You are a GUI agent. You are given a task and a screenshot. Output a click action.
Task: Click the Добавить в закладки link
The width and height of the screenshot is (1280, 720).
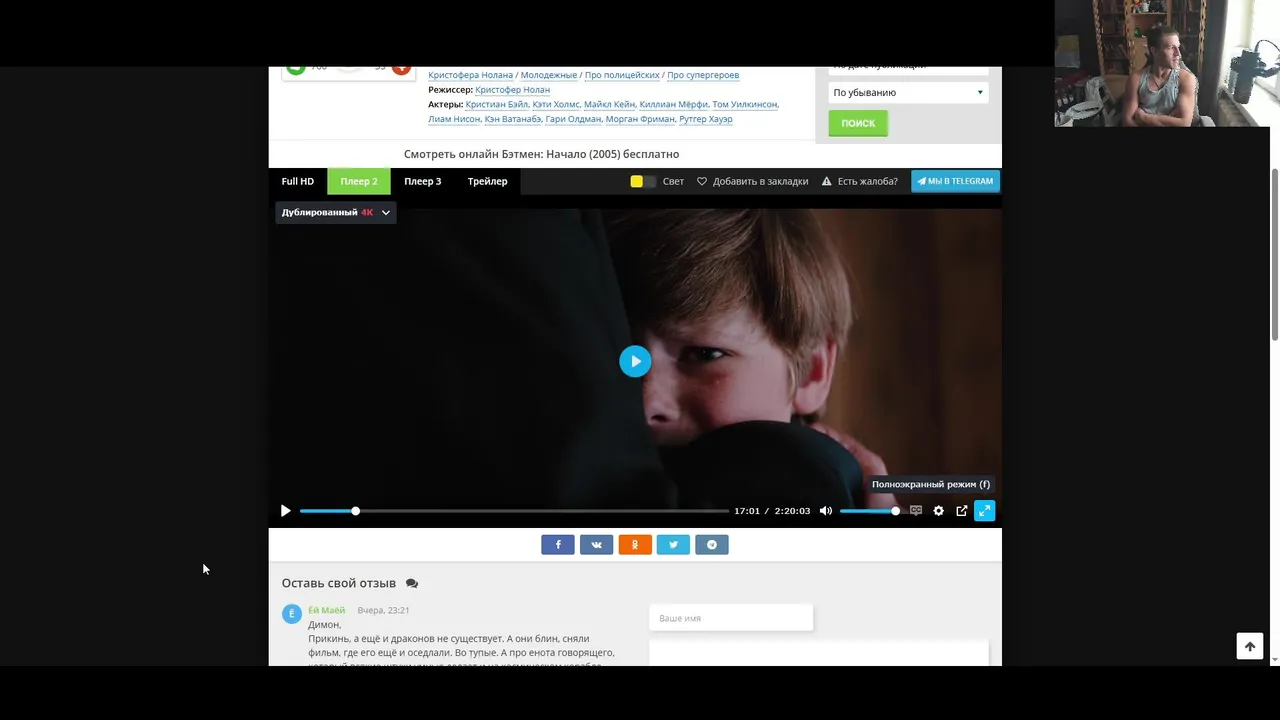tap(760, 181)
